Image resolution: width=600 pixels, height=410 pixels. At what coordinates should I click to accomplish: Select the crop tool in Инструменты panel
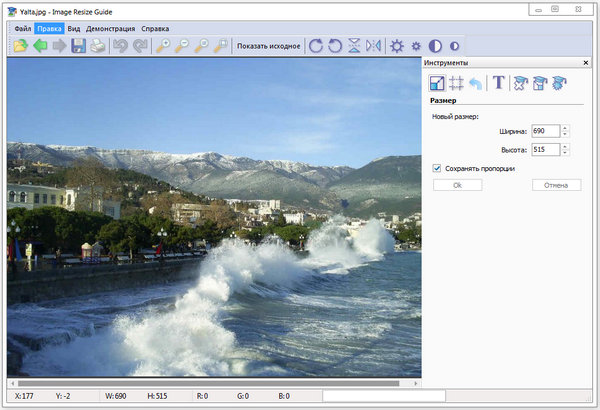coord(456,84)
